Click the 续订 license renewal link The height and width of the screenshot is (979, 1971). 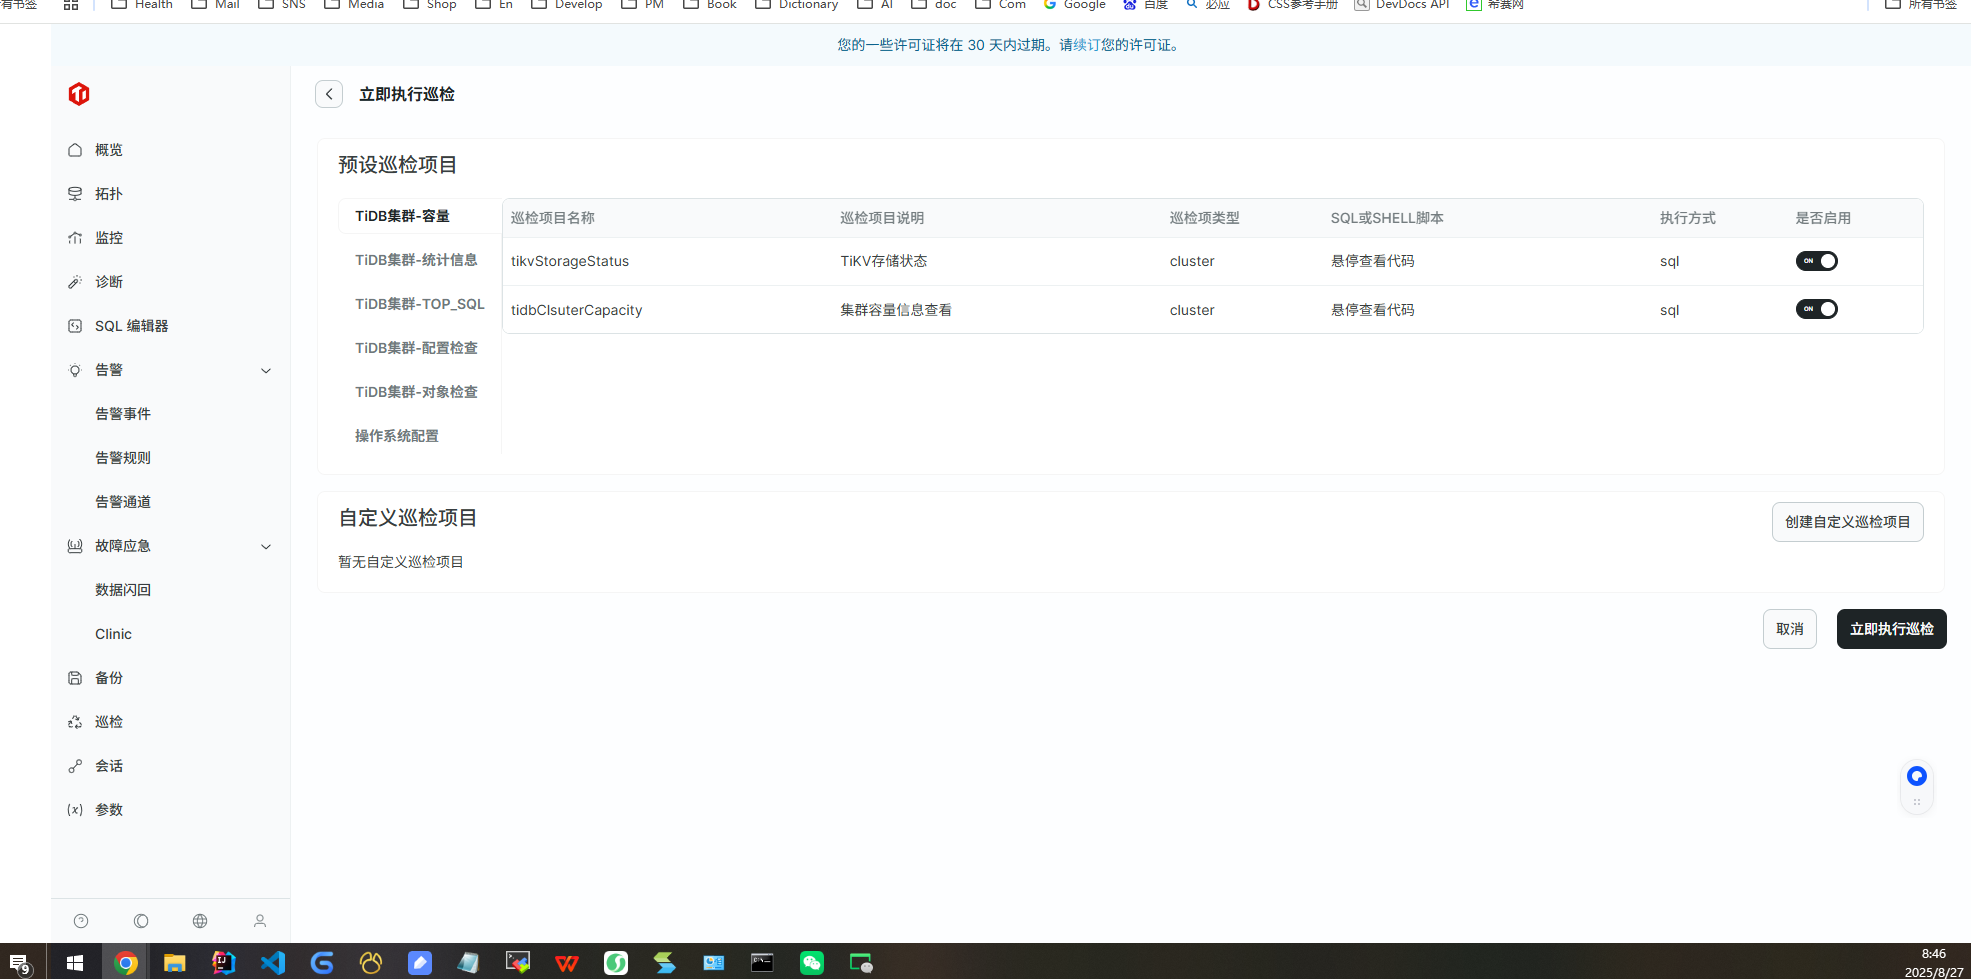click(x=1086, y=45)
